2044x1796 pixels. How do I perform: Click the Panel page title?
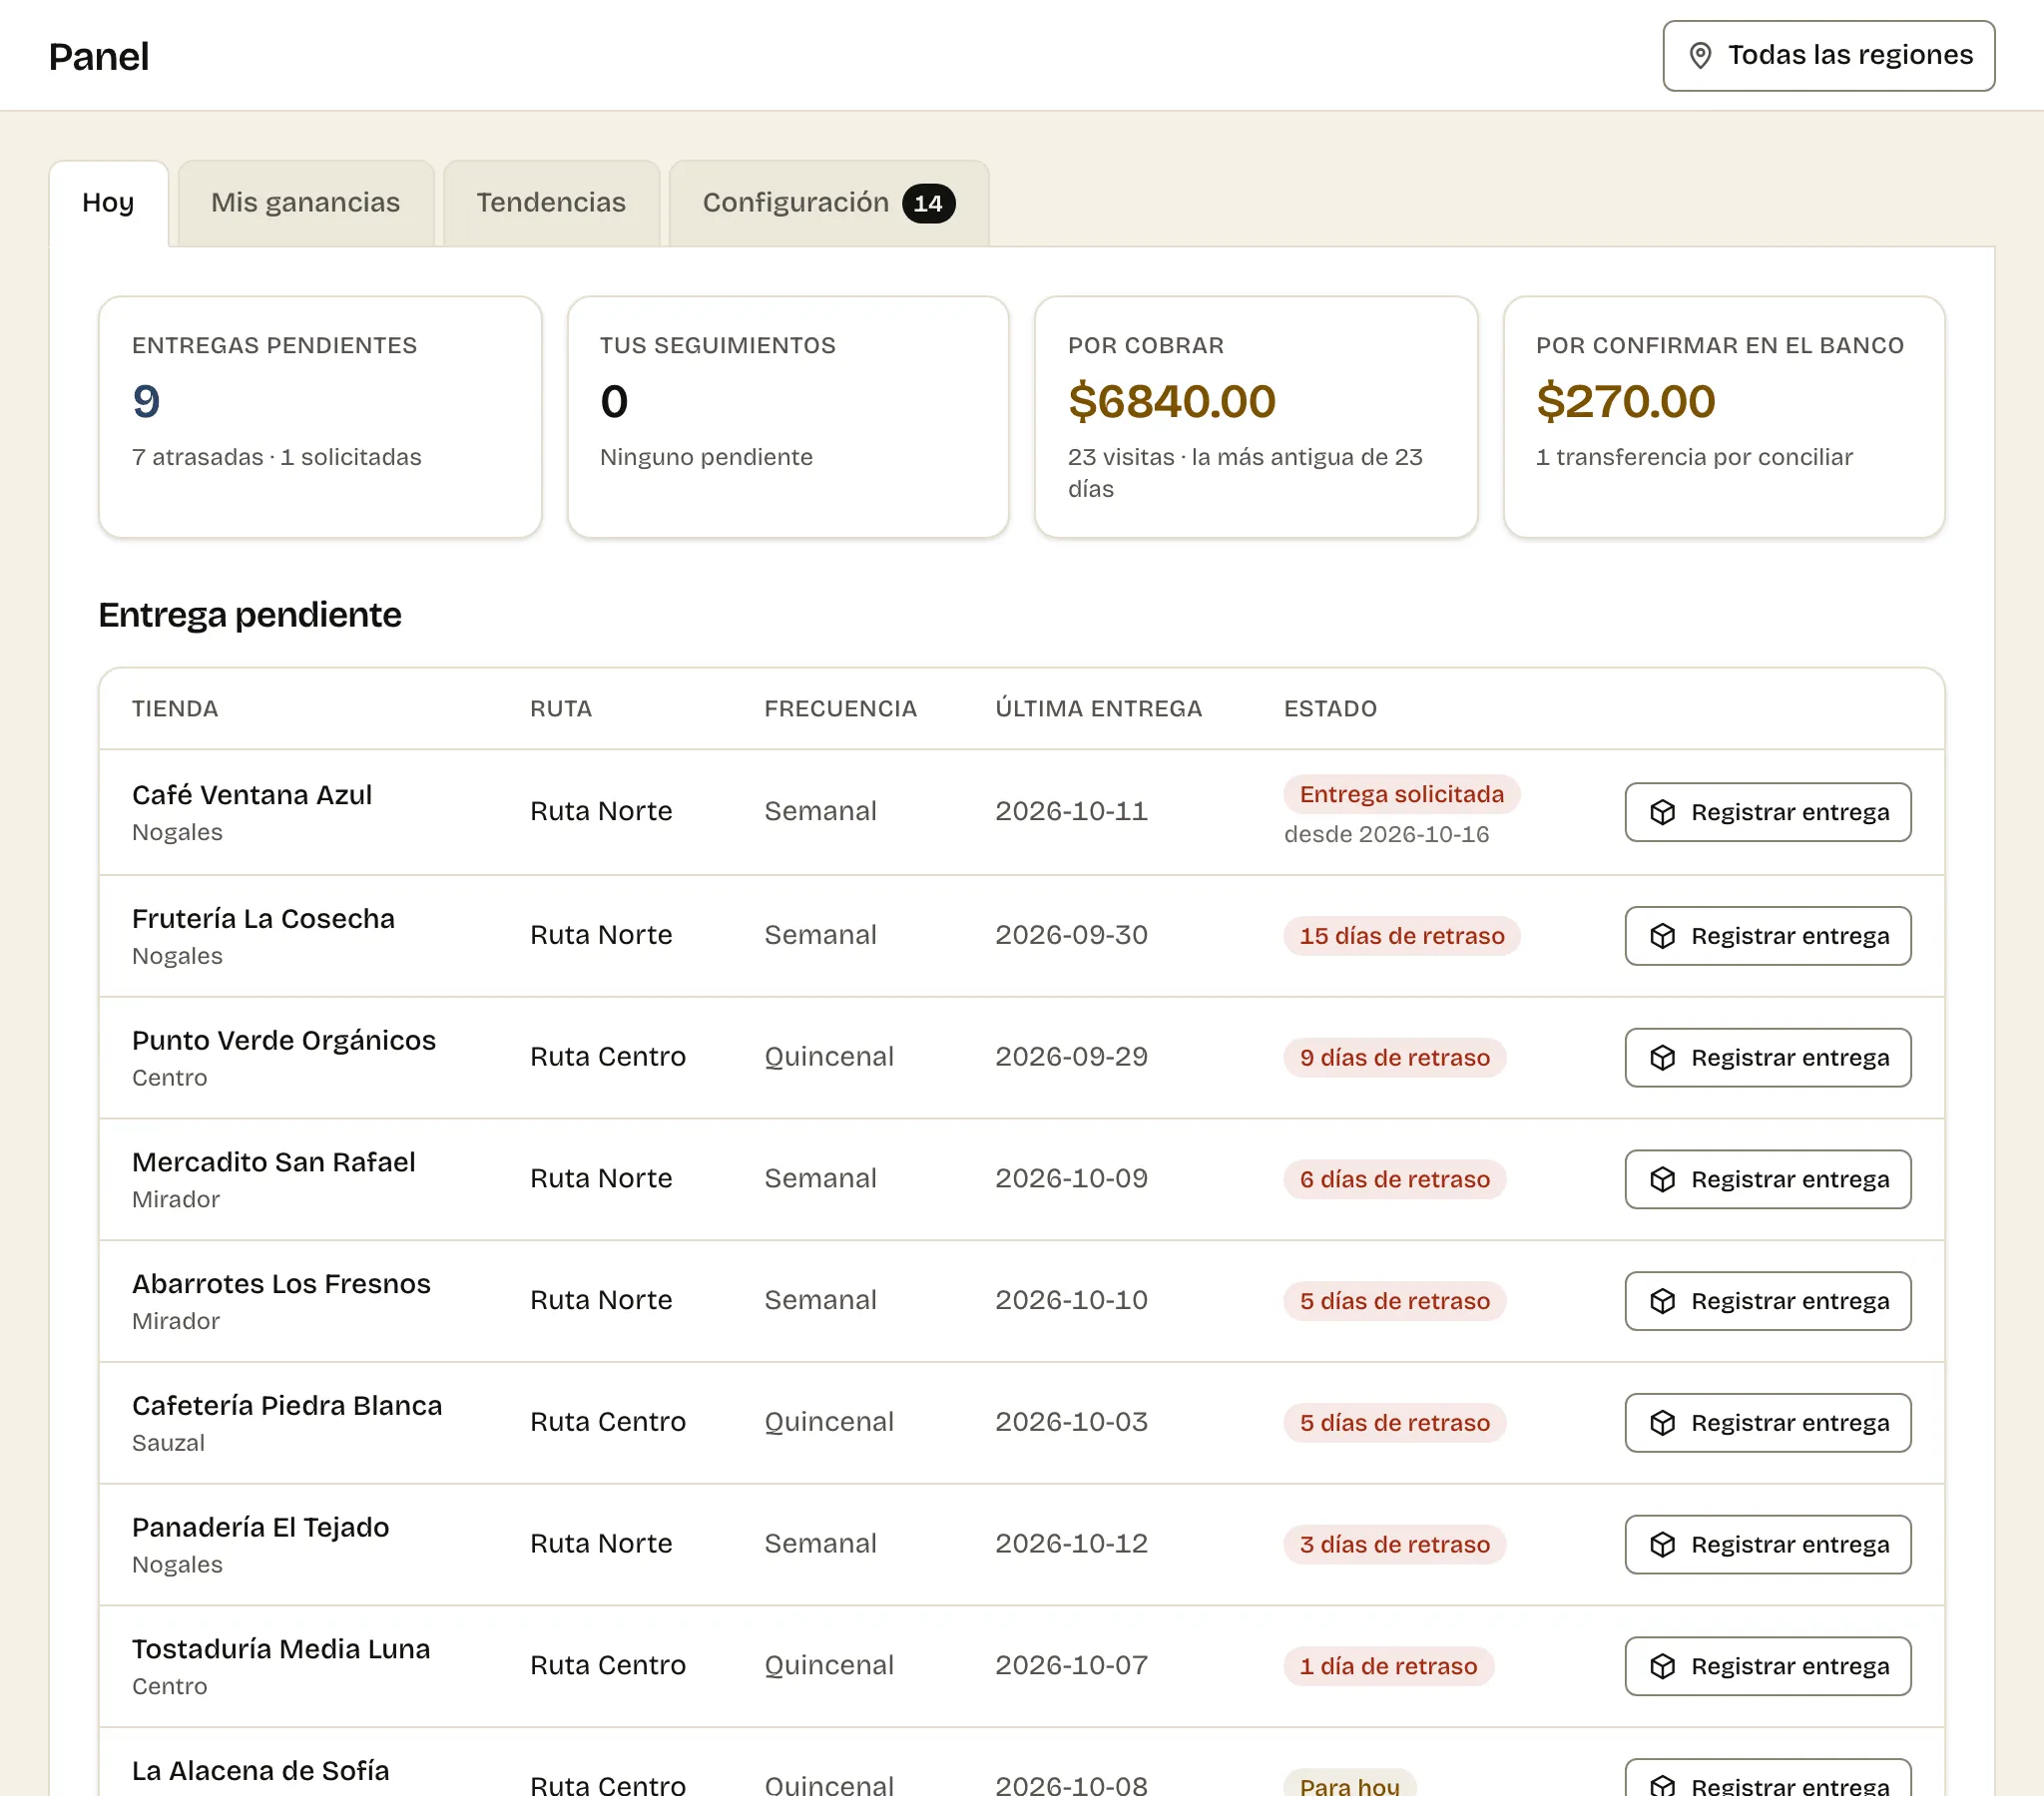click(x=99, y=56)
